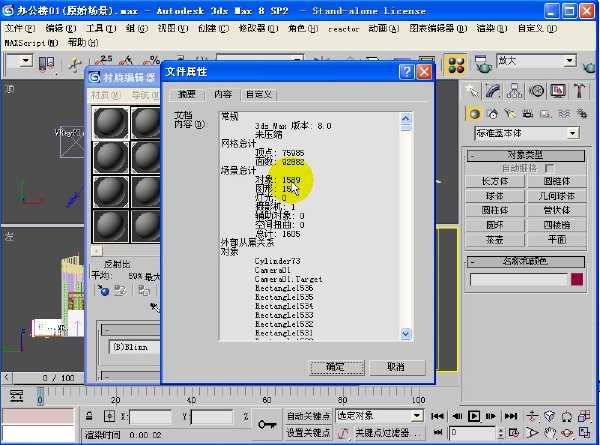This screenshot has height=445, width=600.
Task: Open the Material Editor toolbar icon
Action: 456,65
